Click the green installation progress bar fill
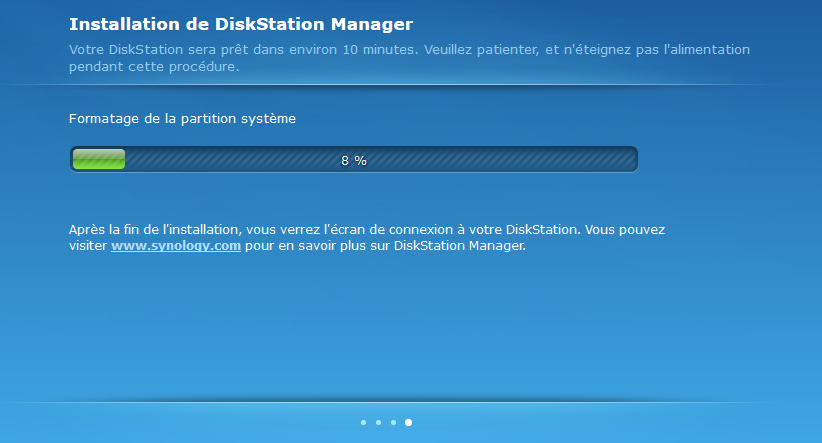The width and height of the screenshot is (822, 443). coord(99,159)
